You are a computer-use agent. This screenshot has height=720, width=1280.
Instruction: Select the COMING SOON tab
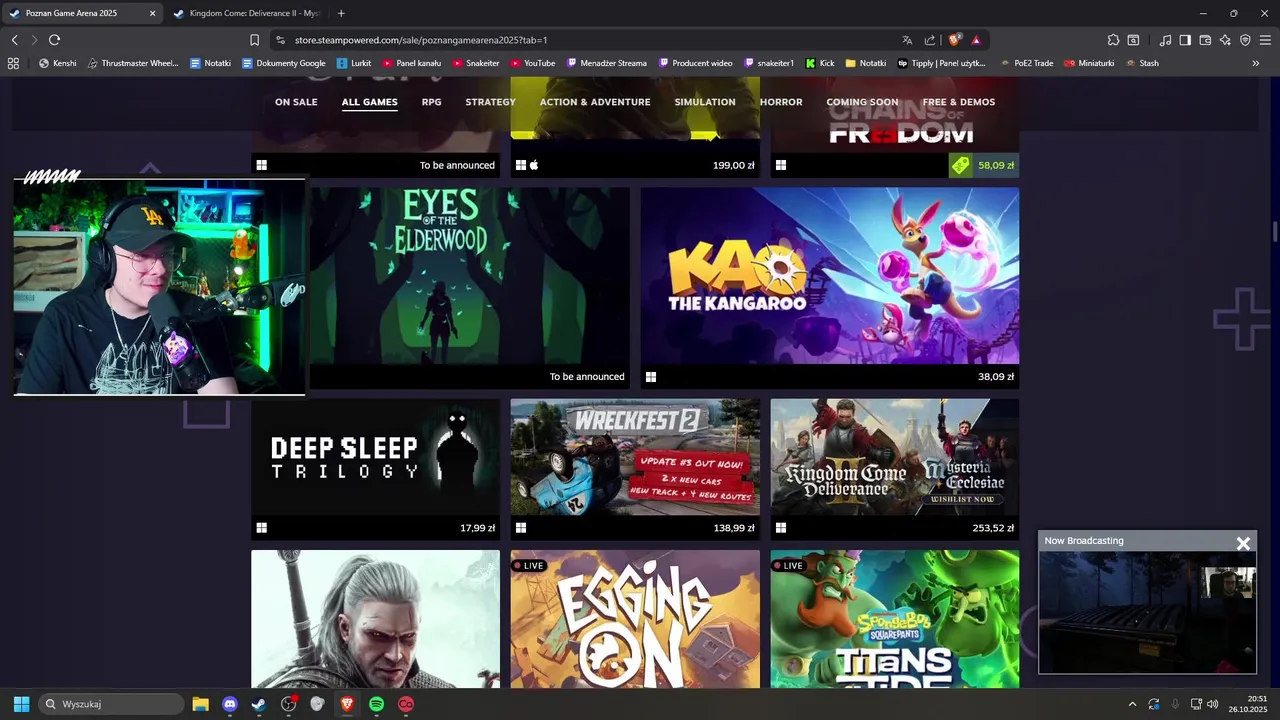point(862,102)
